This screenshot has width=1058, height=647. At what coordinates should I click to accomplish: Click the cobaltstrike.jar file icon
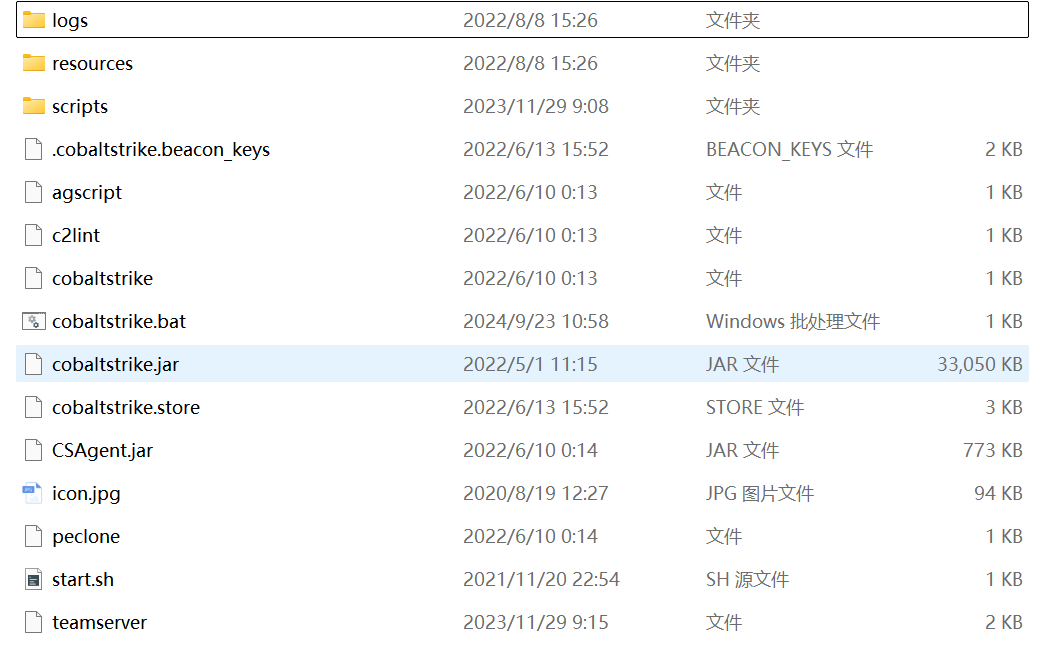34,364
